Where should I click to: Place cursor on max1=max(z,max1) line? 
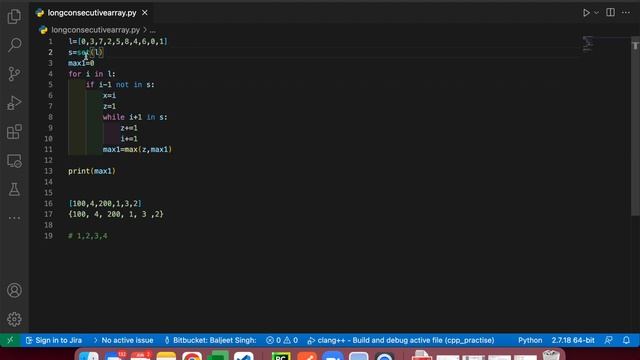coord(137,149)
